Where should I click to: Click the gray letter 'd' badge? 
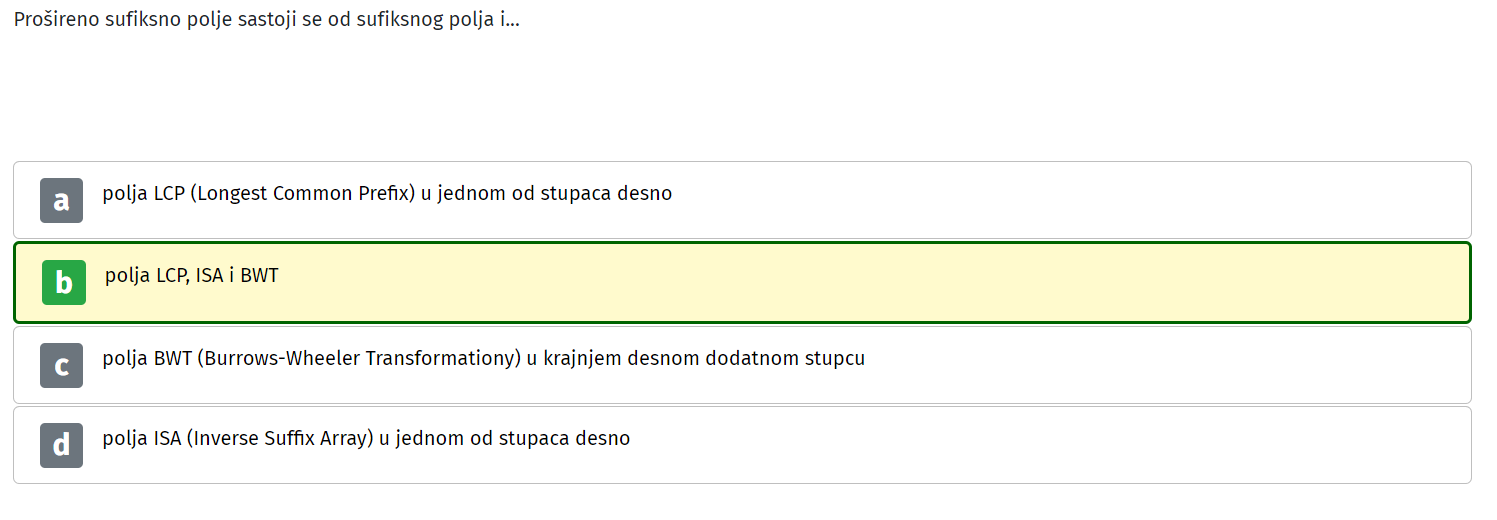click(61, 445)
